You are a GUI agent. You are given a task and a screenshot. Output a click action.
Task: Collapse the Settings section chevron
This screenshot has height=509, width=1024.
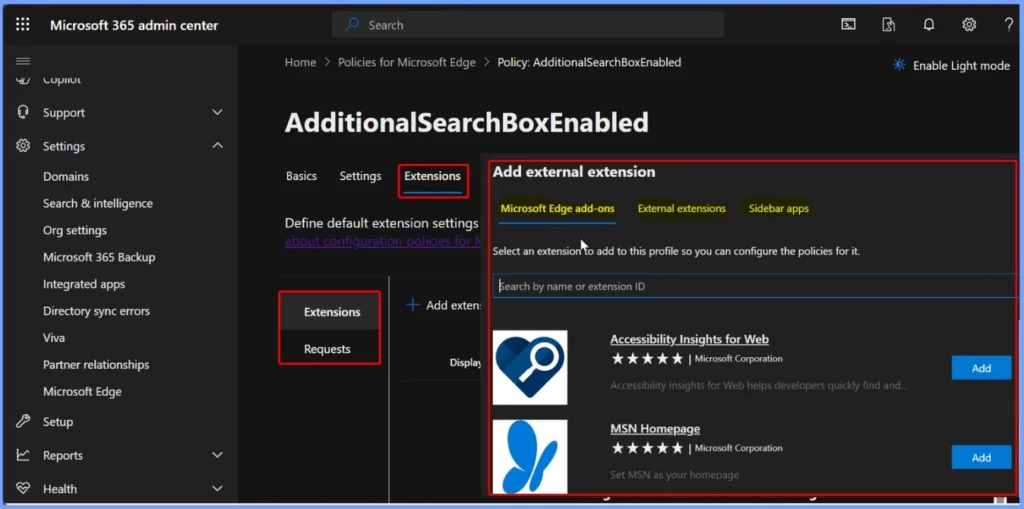217,145
